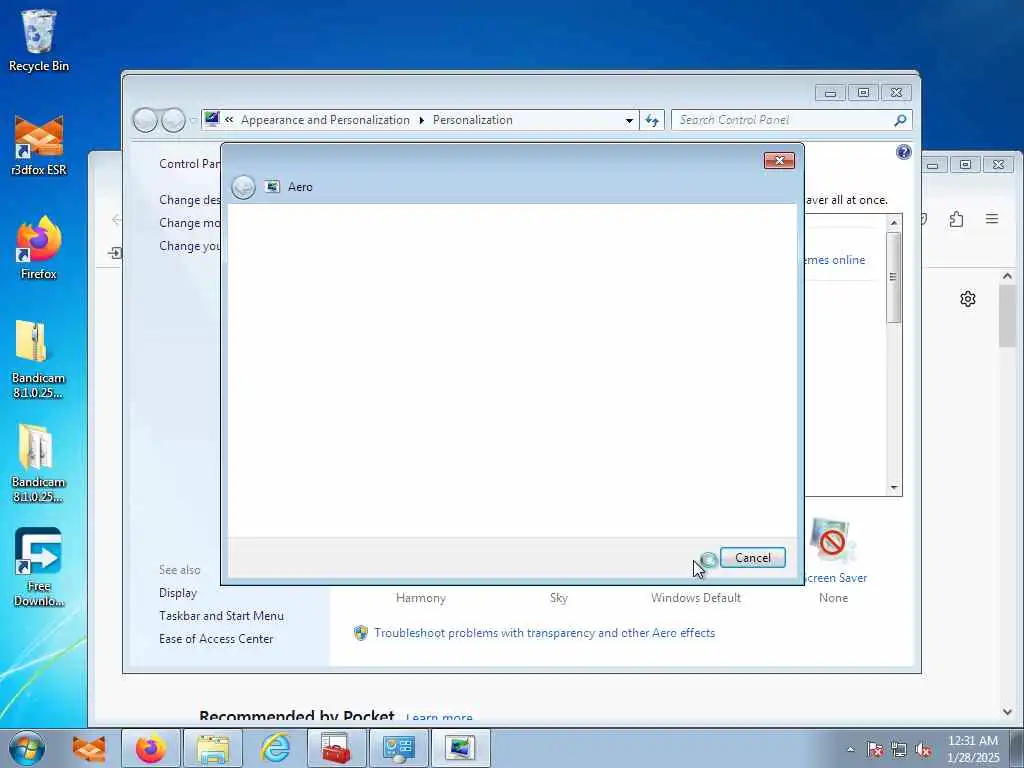Open the Firefox desktop shortcut
The image size is (1024, 768).
click(39, 248)
